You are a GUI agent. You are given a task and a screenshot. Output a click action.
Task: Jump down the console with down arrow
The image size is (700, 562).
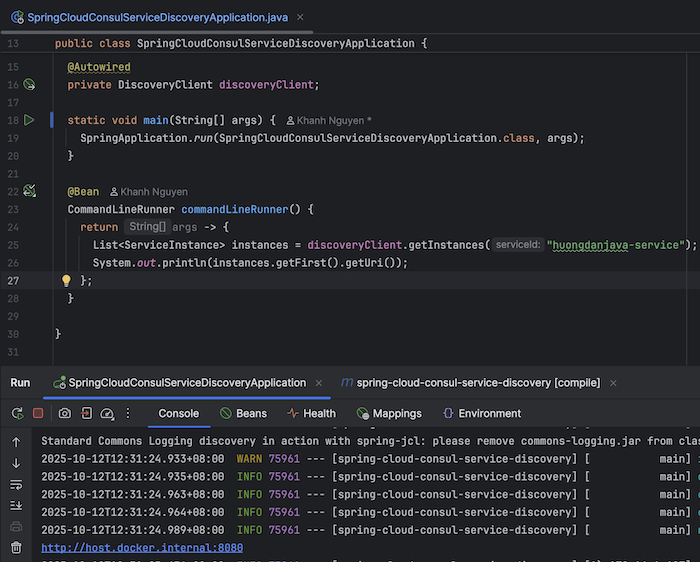(x=16, y=463)
